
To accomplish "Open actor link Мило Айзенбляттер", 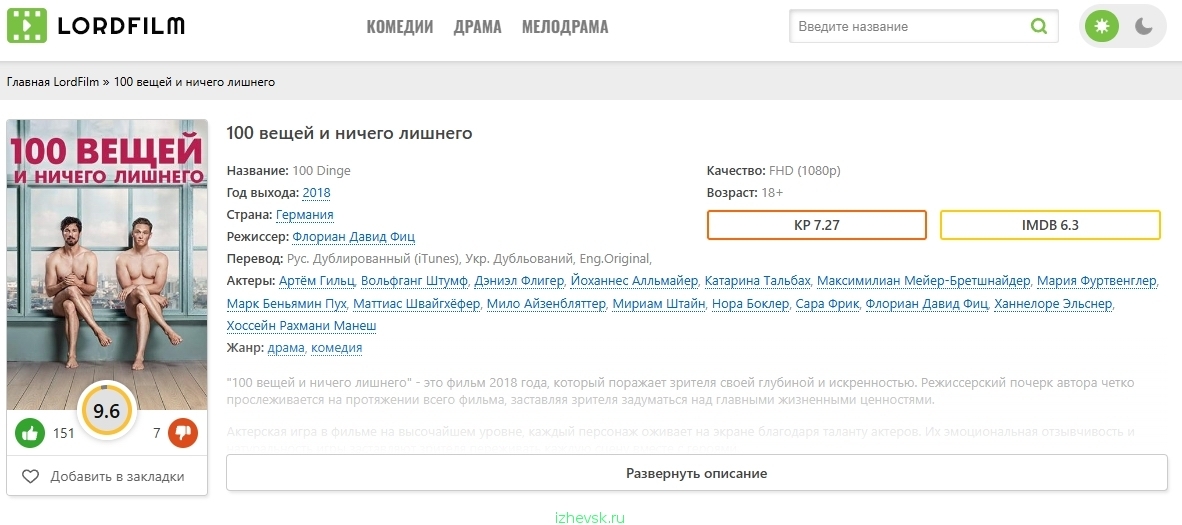I will (546, 303).
